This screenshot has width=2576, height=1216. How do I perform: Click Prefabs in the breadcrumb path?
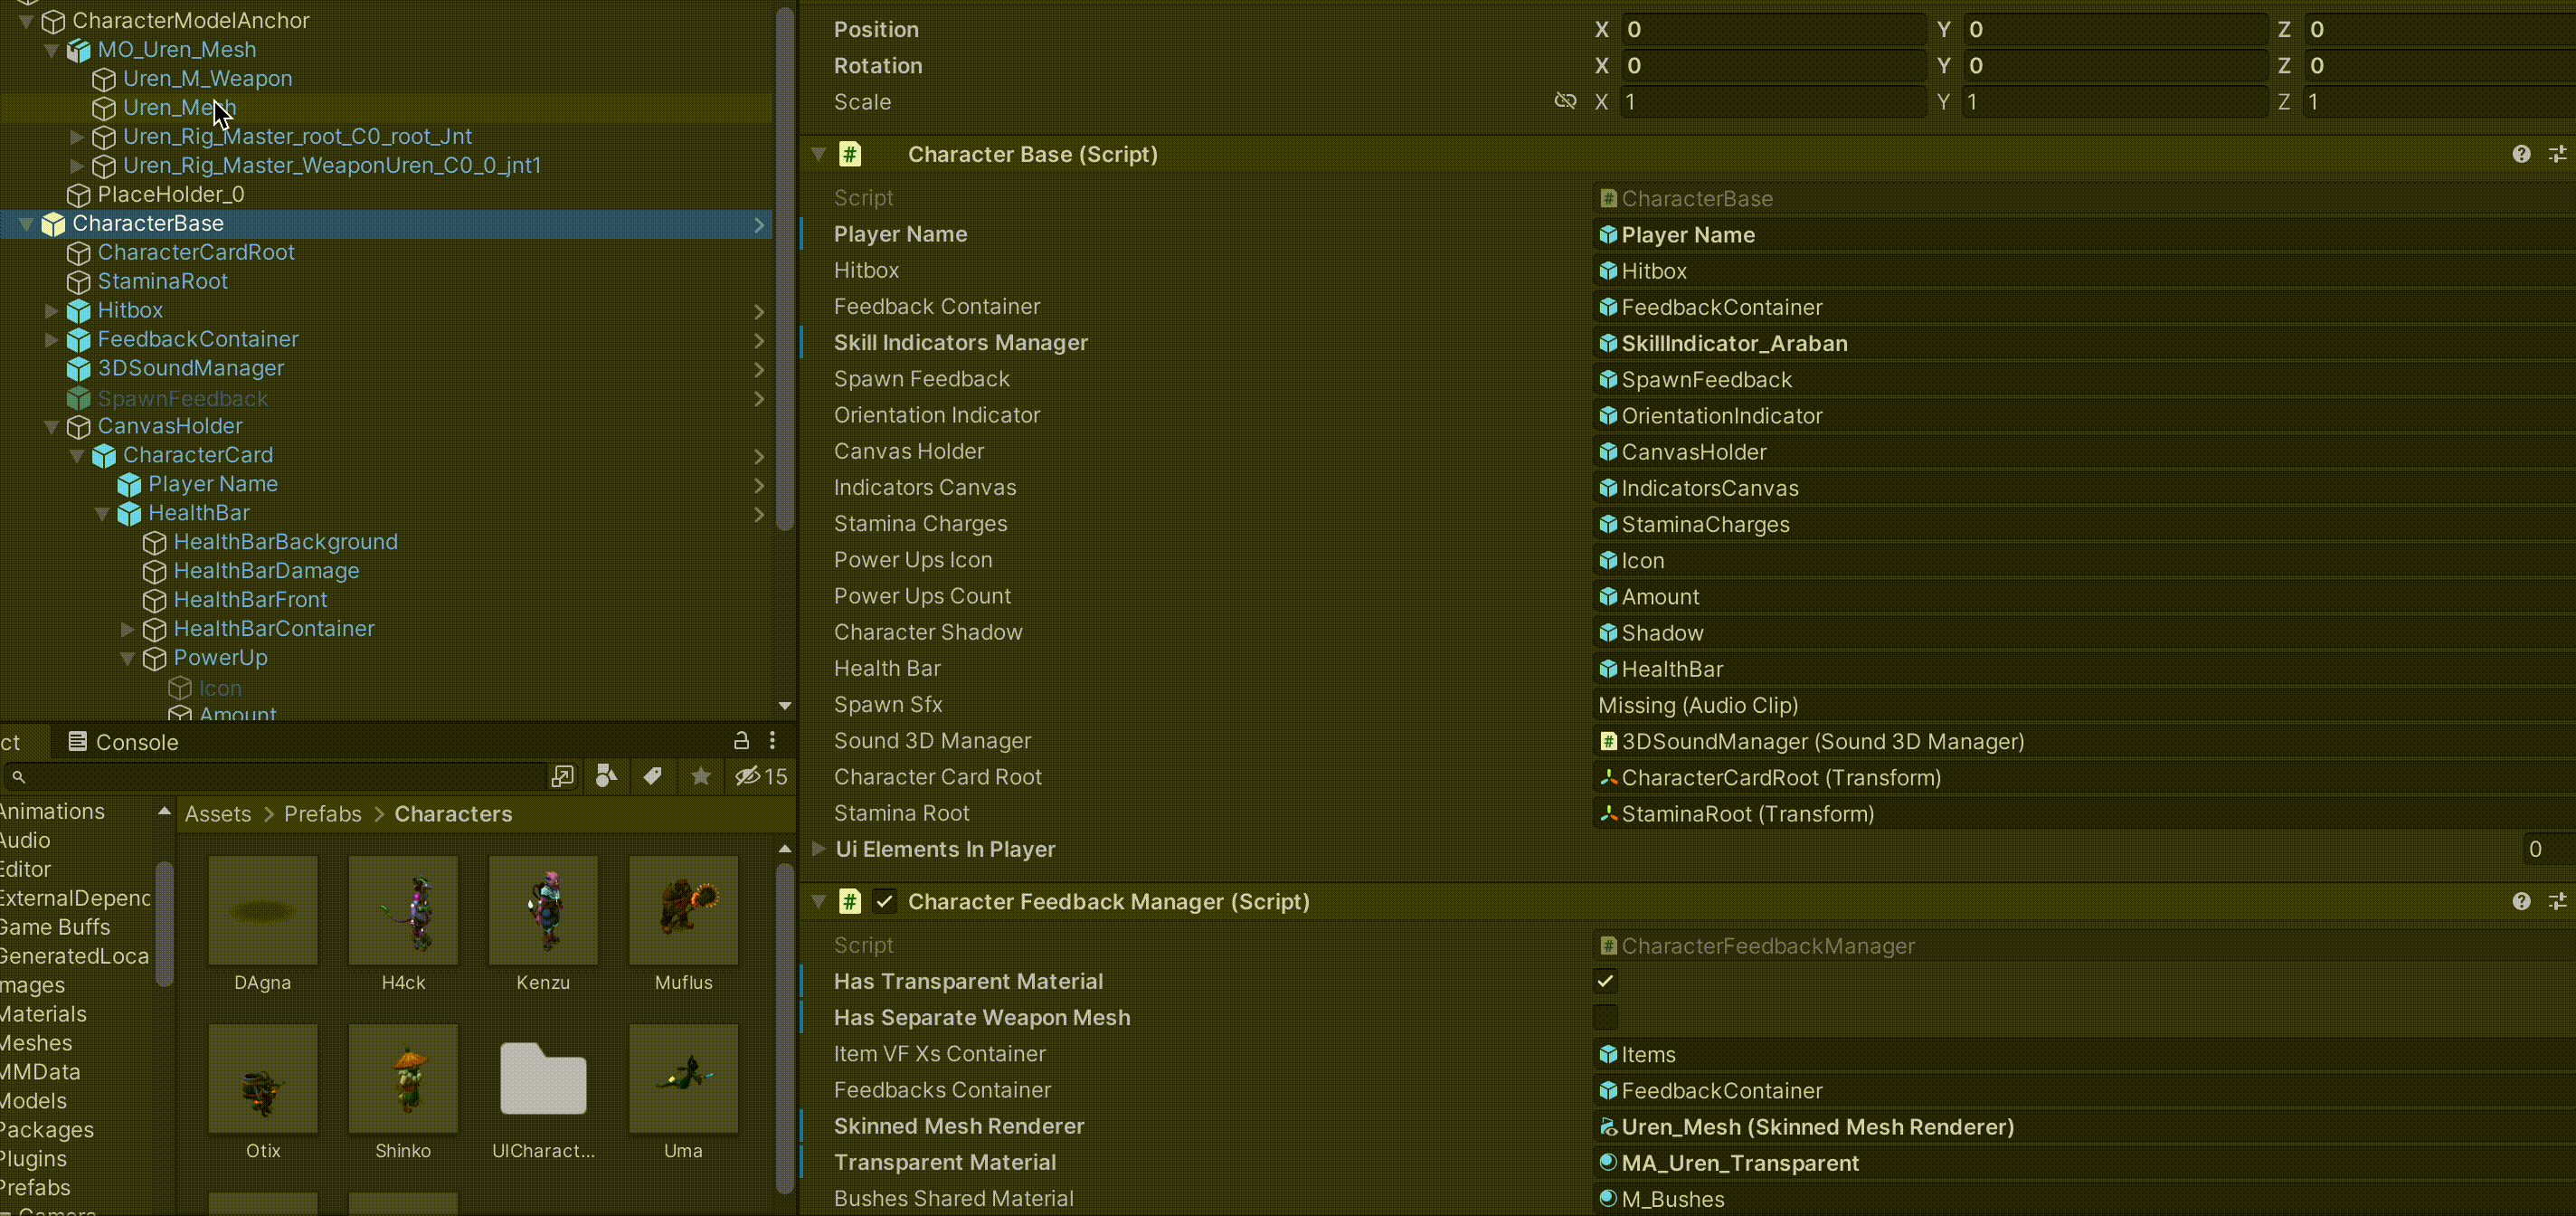(322, 814)
